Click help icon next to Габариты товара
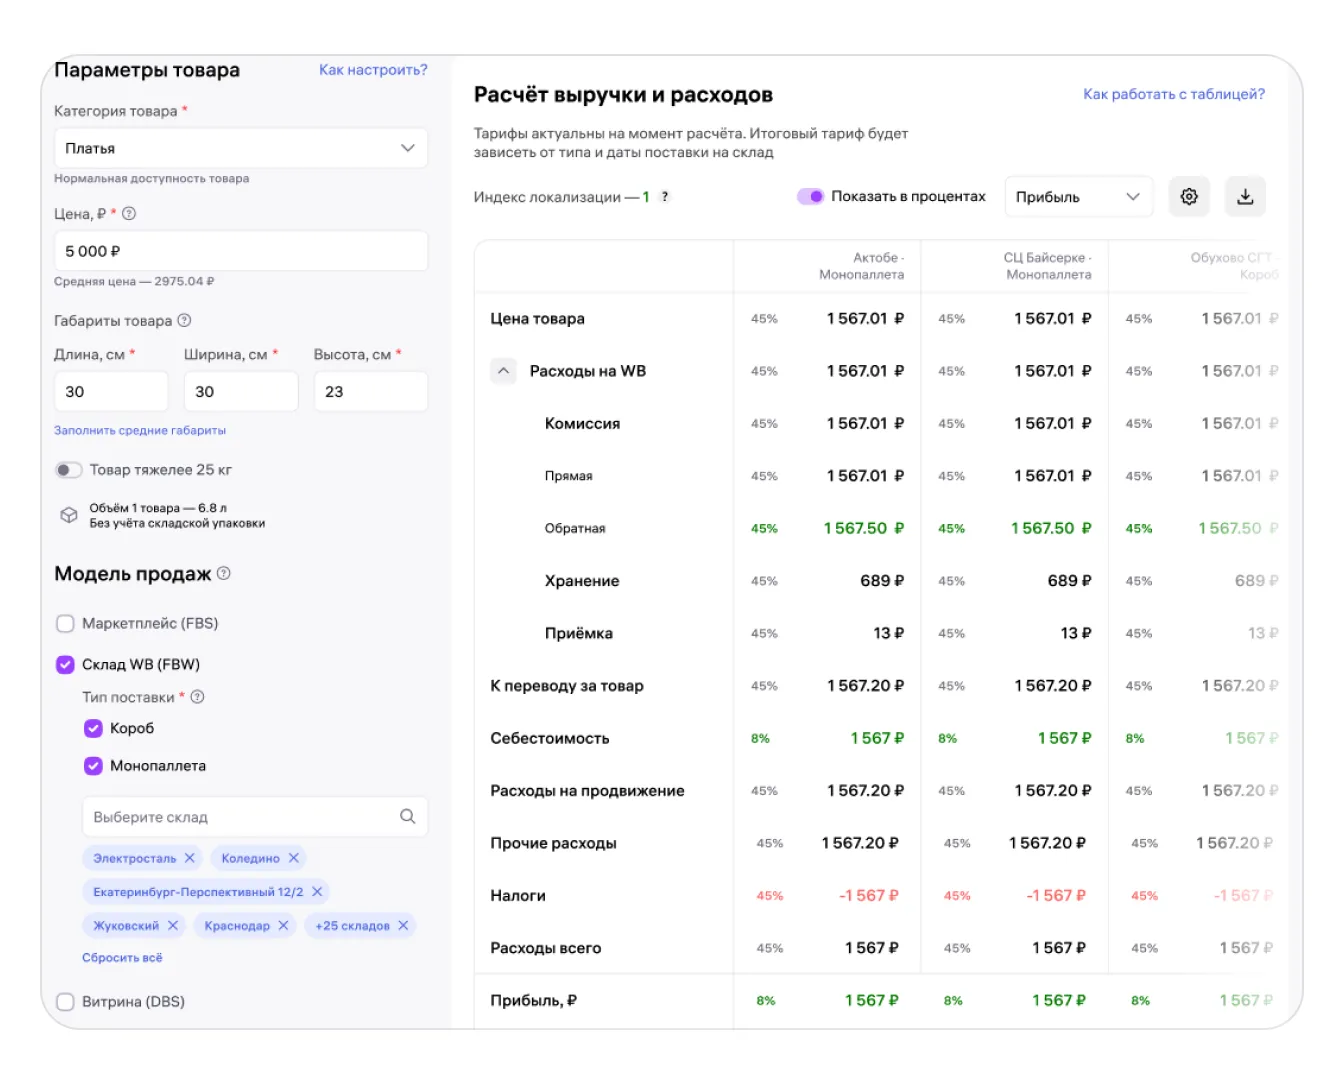Image resolution: width=1344 pixels, height=1084 pixels. click(x=184, y=321)
